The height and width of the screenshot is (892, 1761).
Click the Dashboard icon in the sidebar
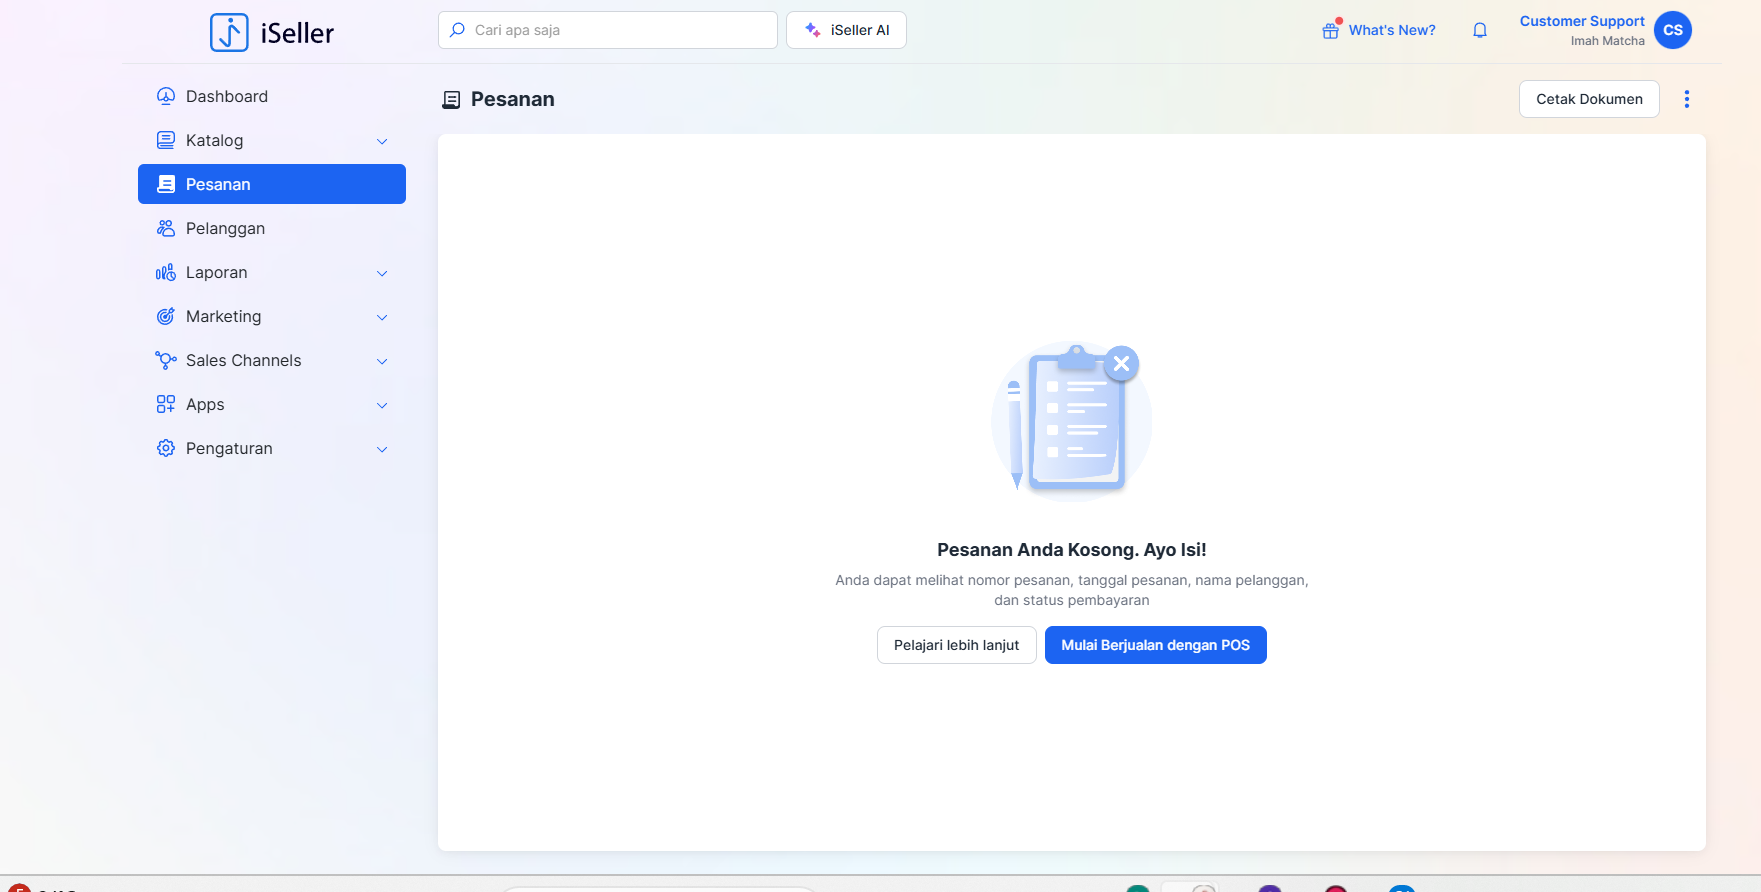(x=166, y=96)
